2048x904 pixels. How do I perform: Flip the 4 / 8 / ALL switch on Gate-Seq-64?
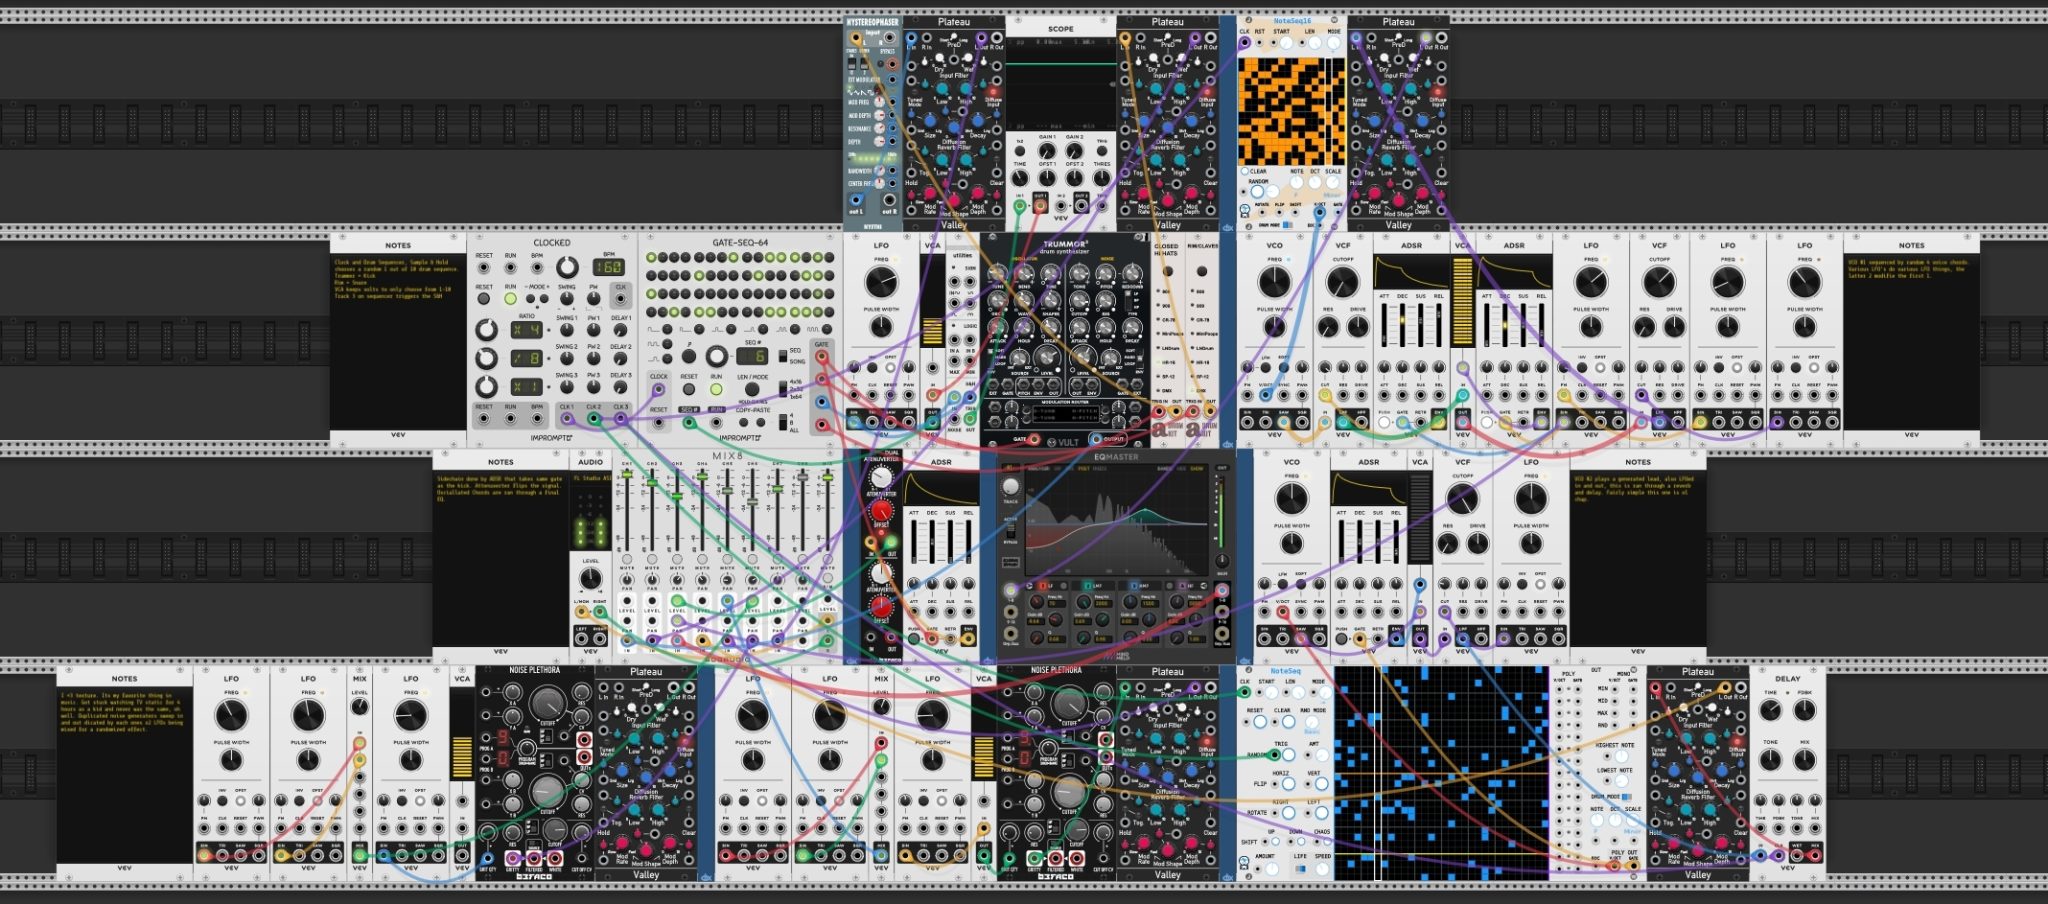(783, 422)
